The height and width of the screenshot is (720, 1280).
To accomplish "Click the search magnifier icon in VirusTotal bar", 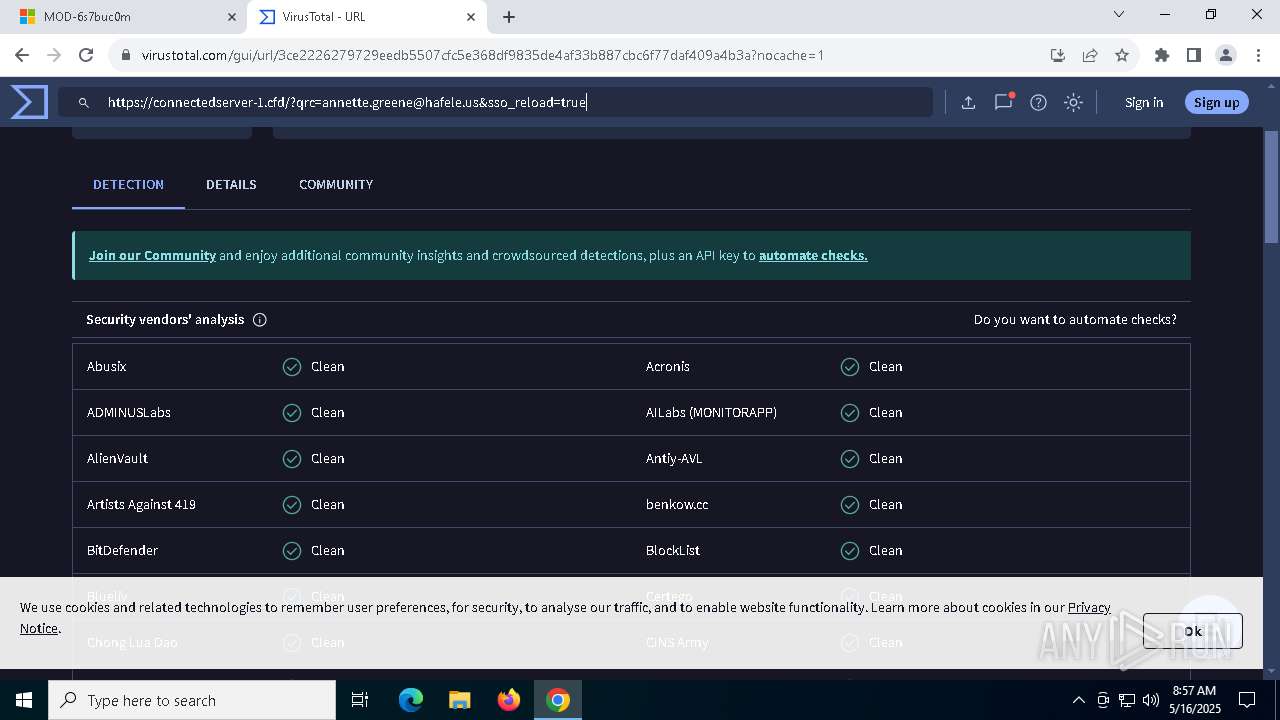I will [84, 102].
